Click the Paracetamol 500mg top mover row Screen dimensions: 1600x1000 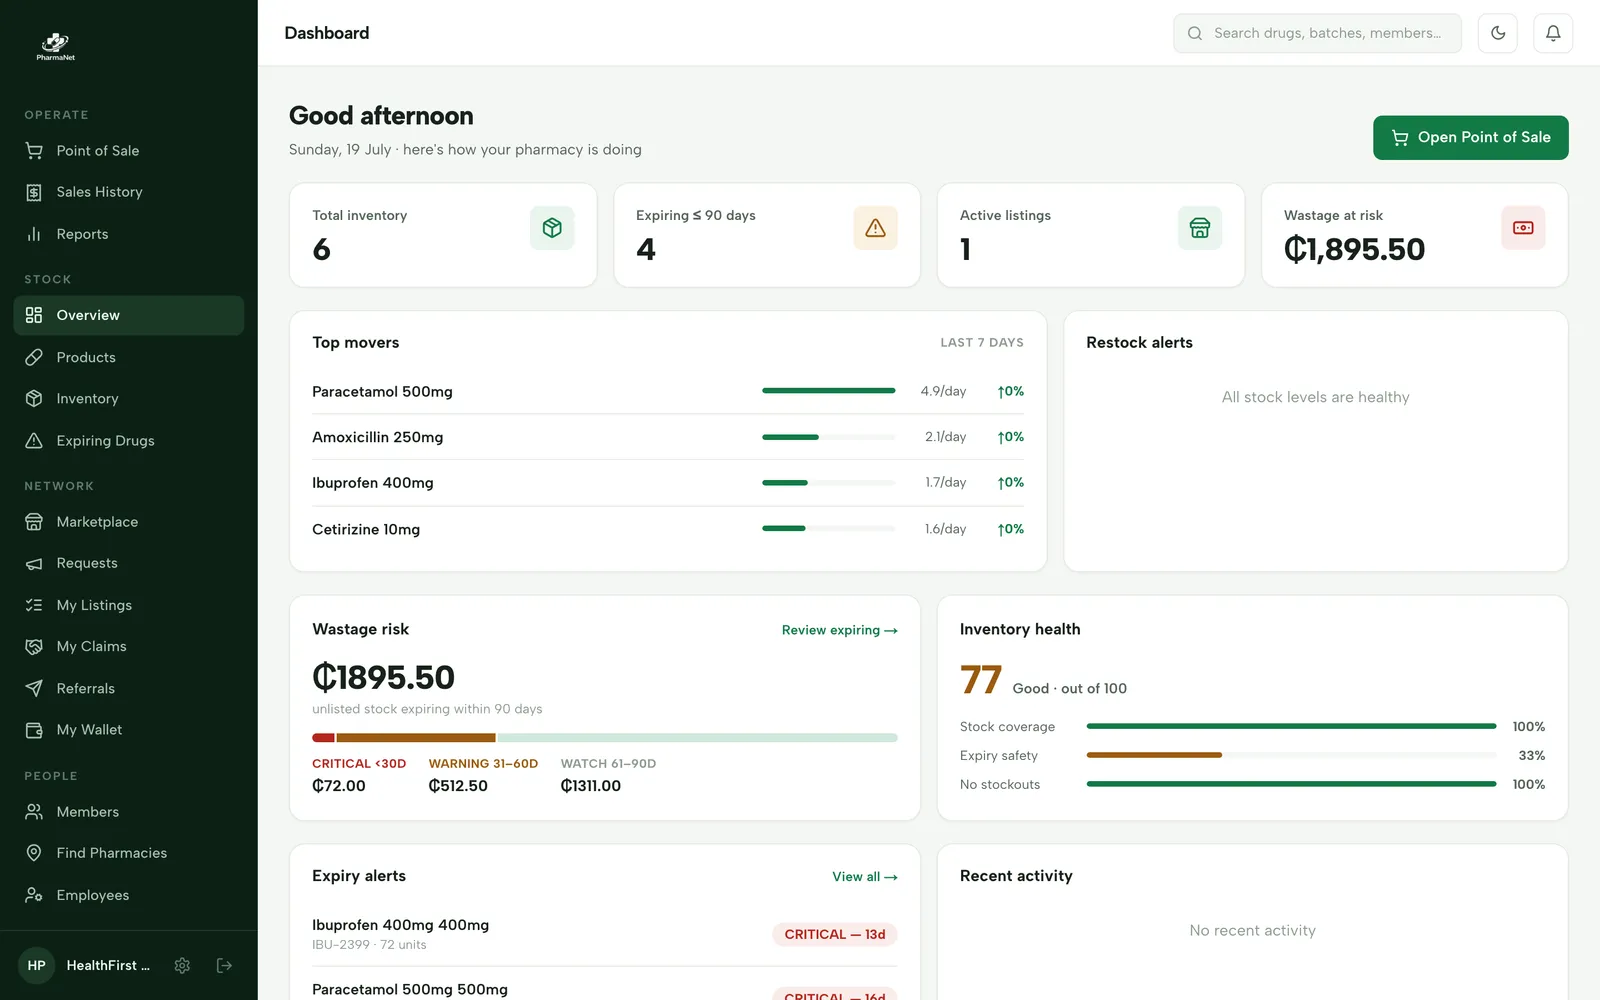click(668, 391)
